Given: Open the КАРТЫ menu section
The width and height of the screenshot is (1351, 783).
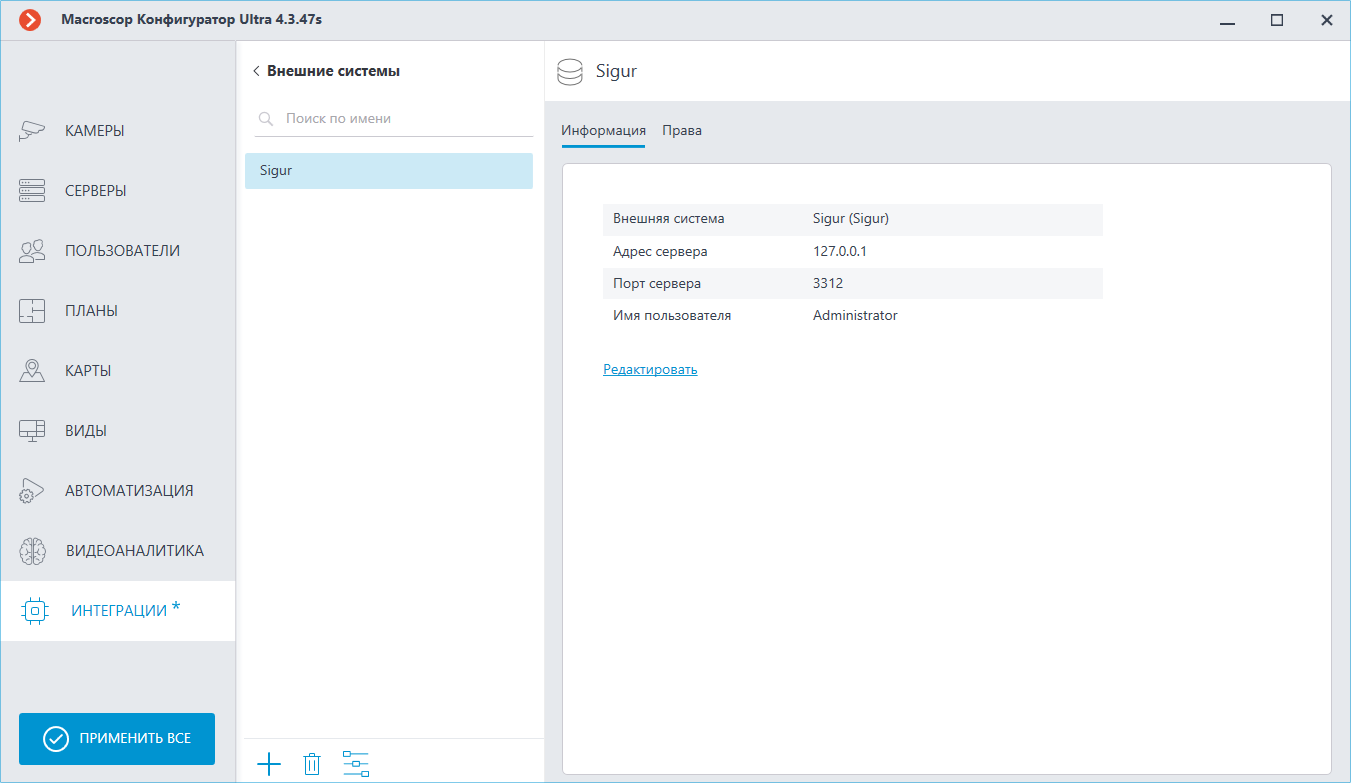Looking at the screenshot, I should click(118, 371).
